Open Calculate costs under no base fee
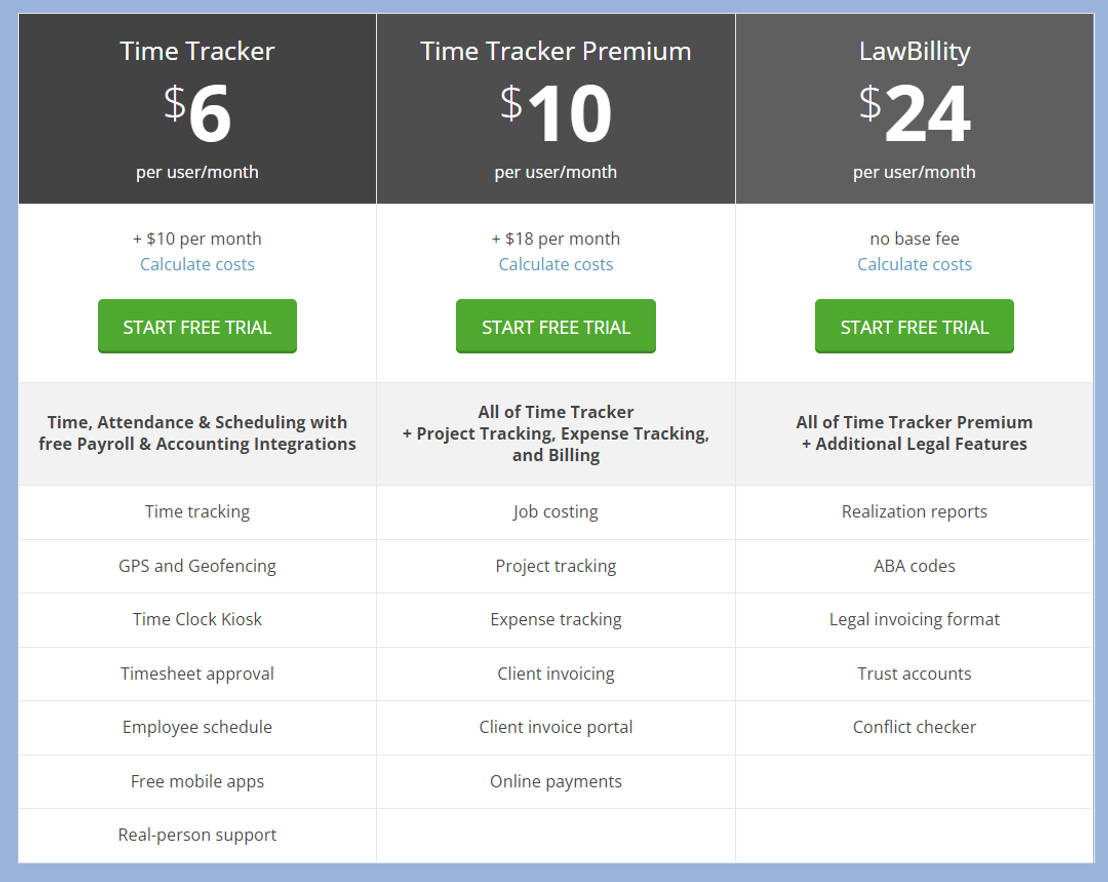The width and height of the screenshot is (1108, 882). (914, 264)
